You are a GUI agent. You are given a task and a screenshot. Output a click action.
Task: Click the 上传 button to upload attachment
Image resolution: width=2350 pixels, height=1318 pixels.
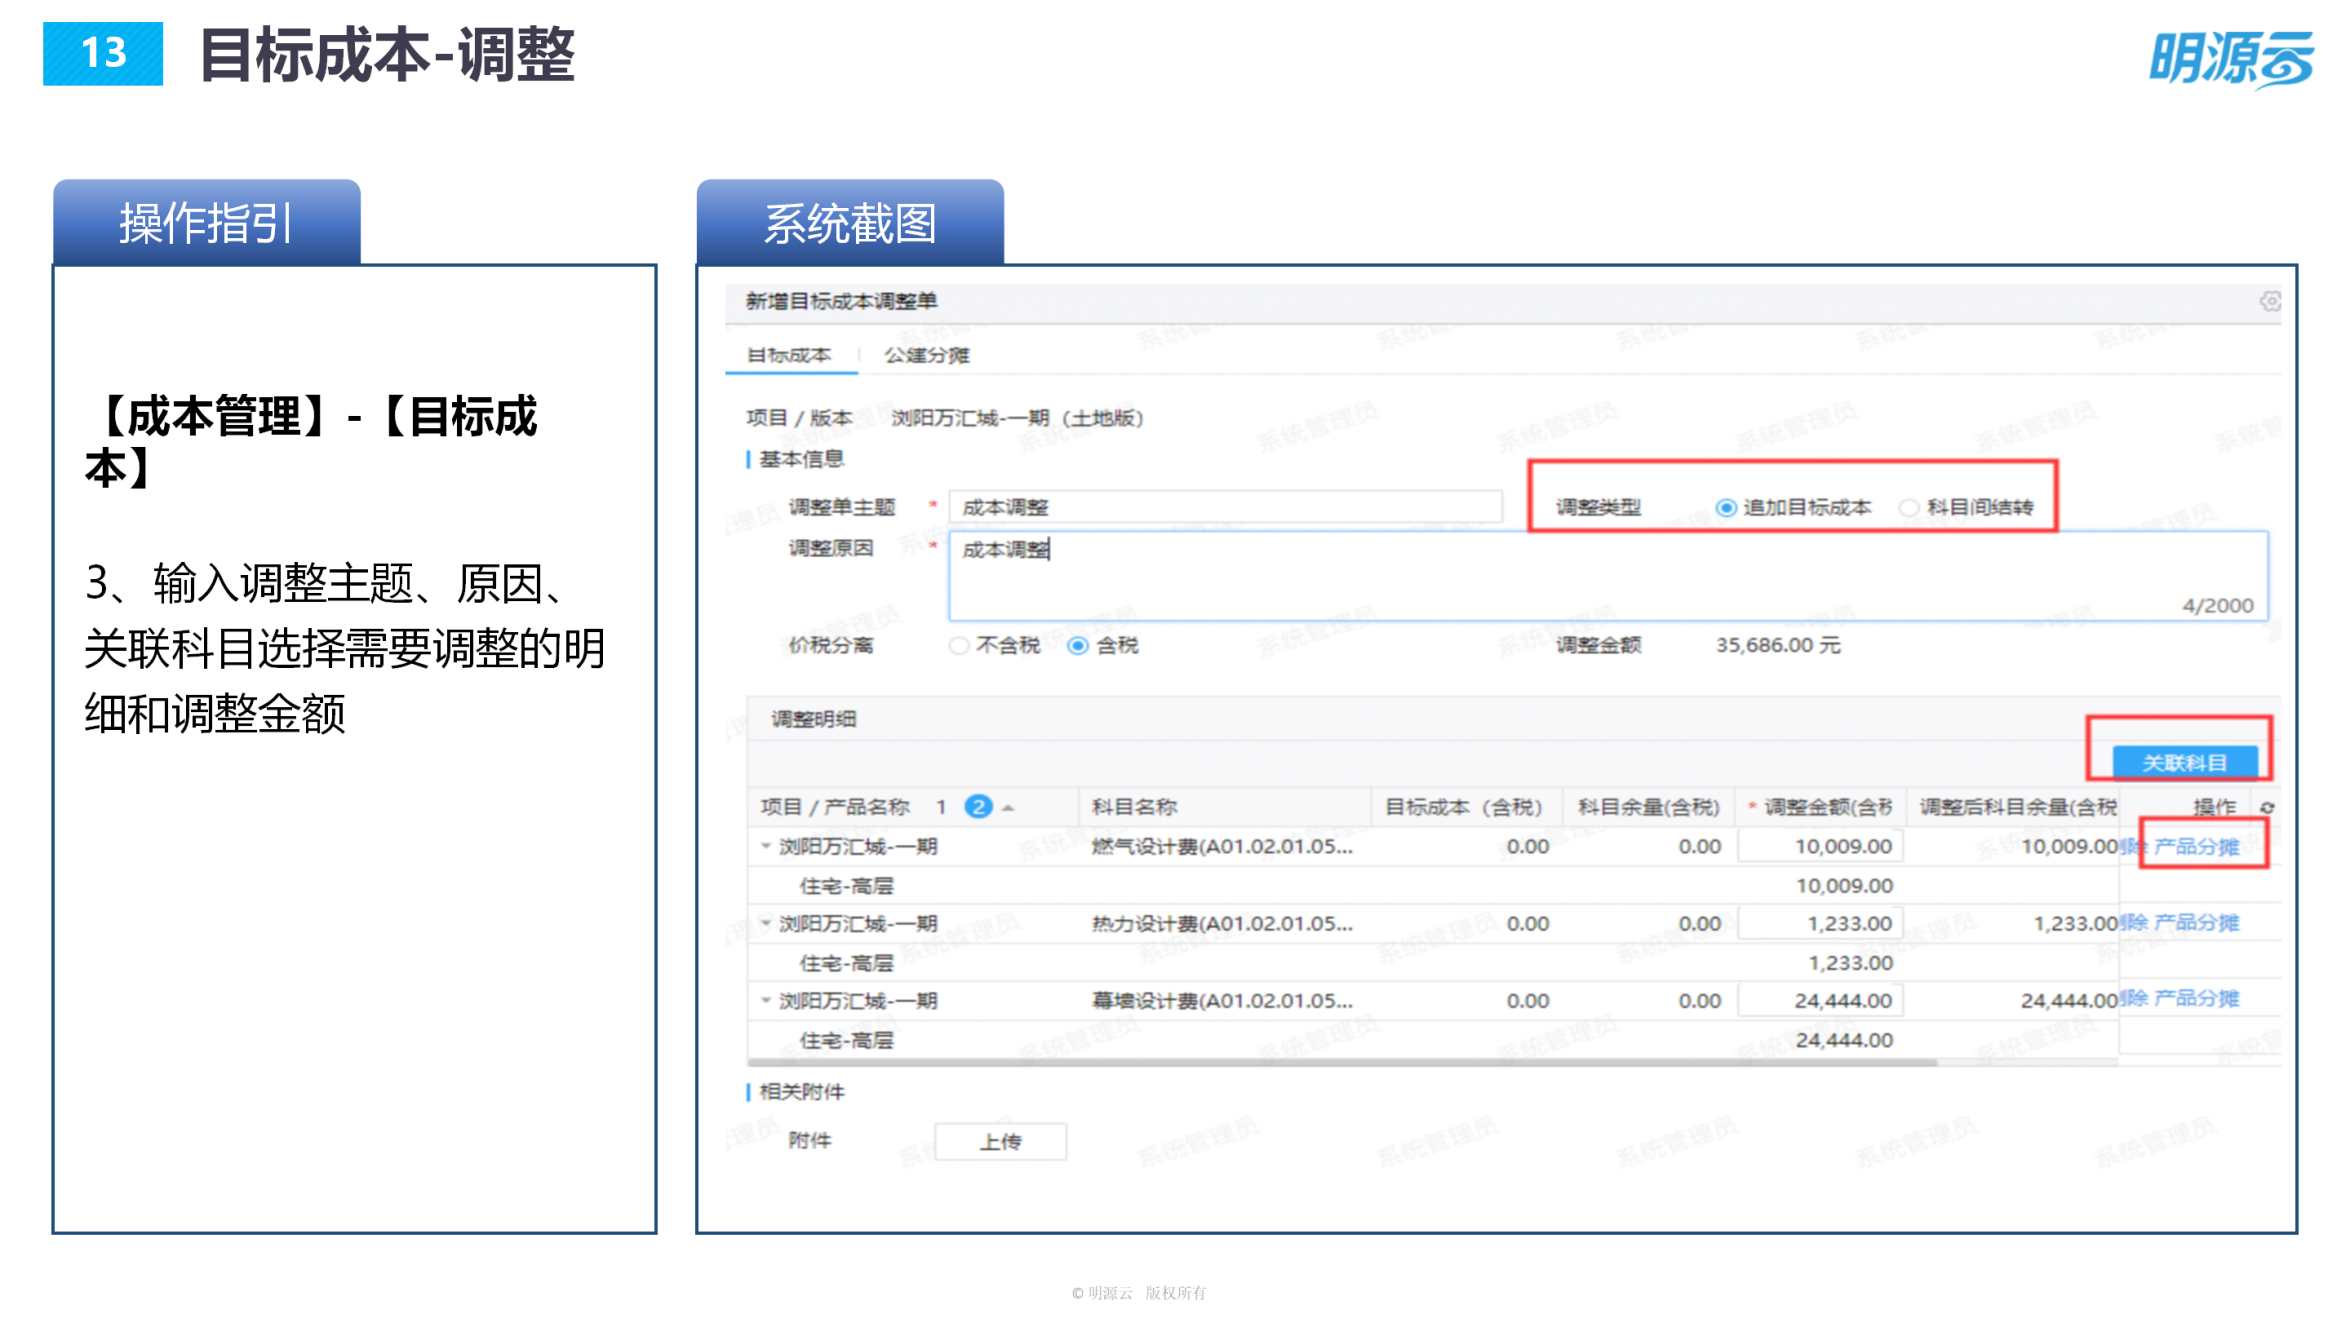1000,1140
